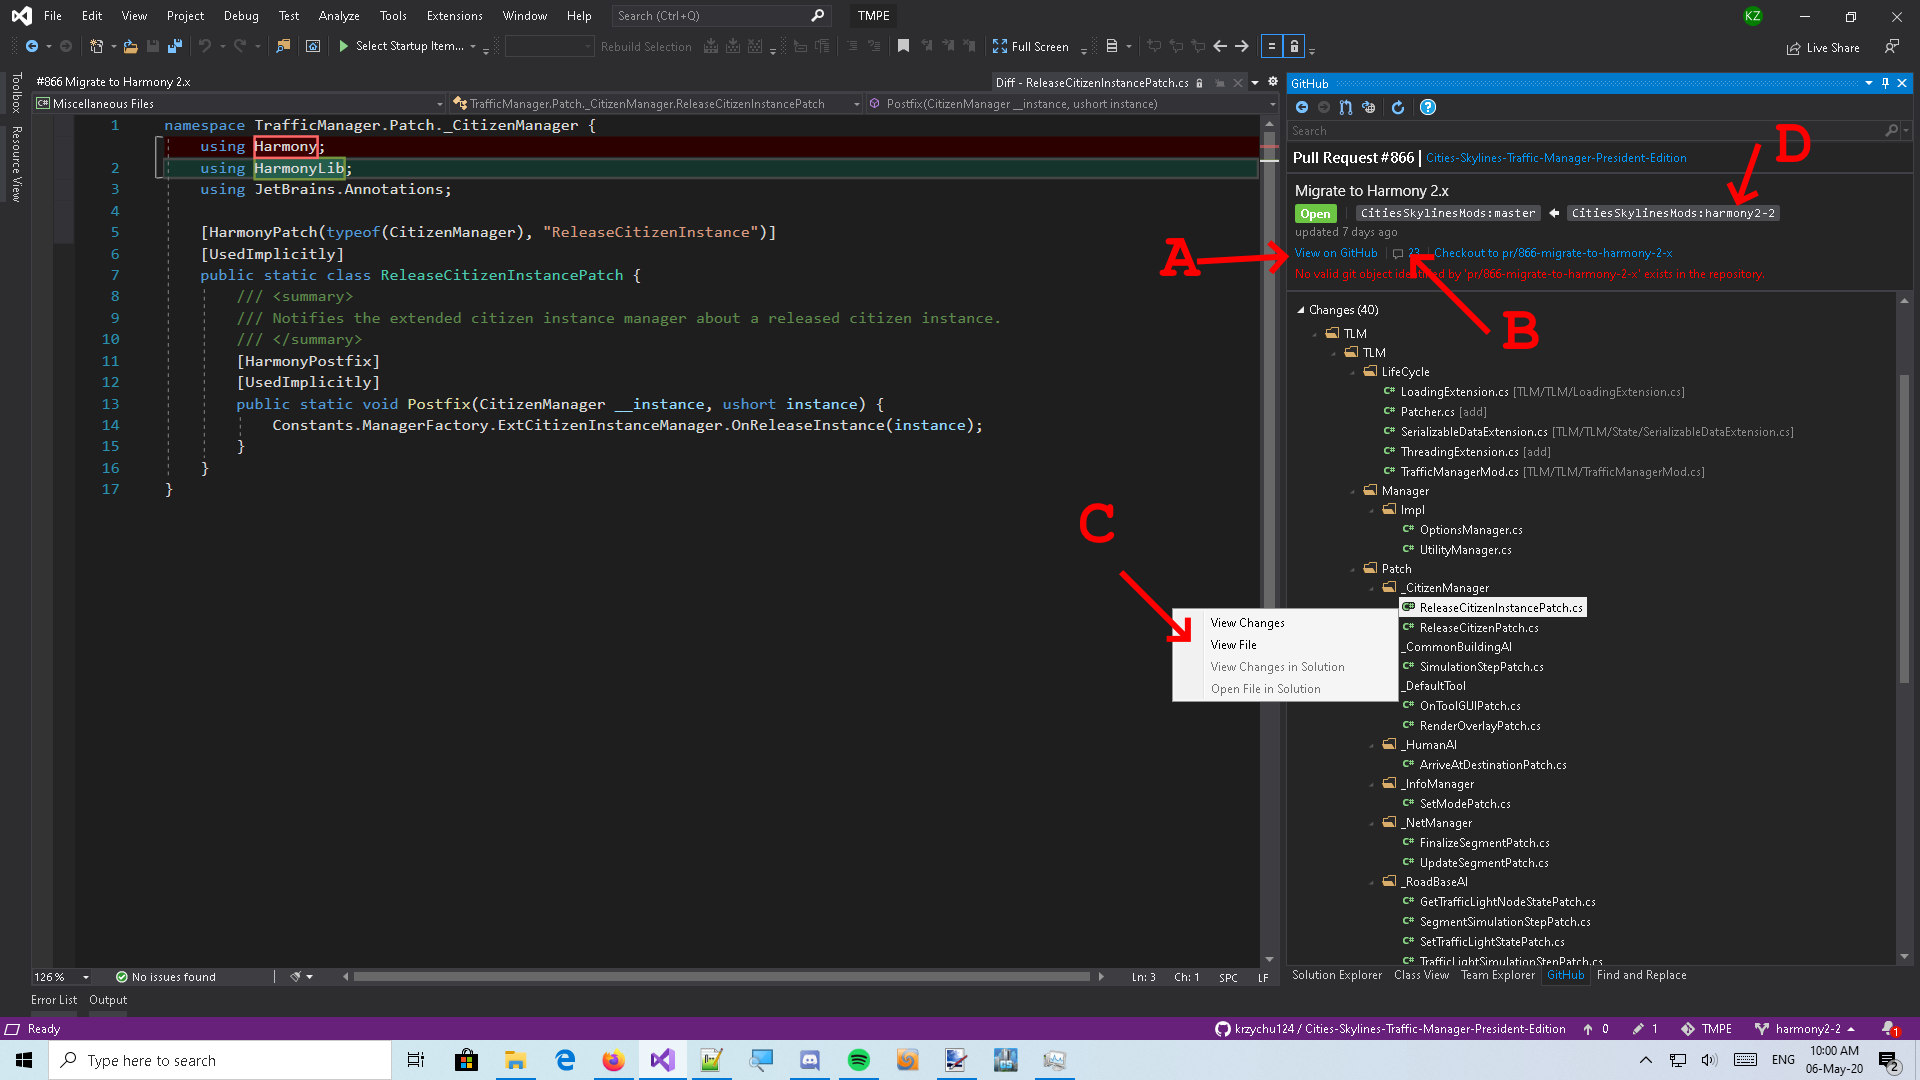This screenshot has height=1080, width=1920.
Task: Click the Rebuild Selection toolbar icon
Action: [645, 46]
